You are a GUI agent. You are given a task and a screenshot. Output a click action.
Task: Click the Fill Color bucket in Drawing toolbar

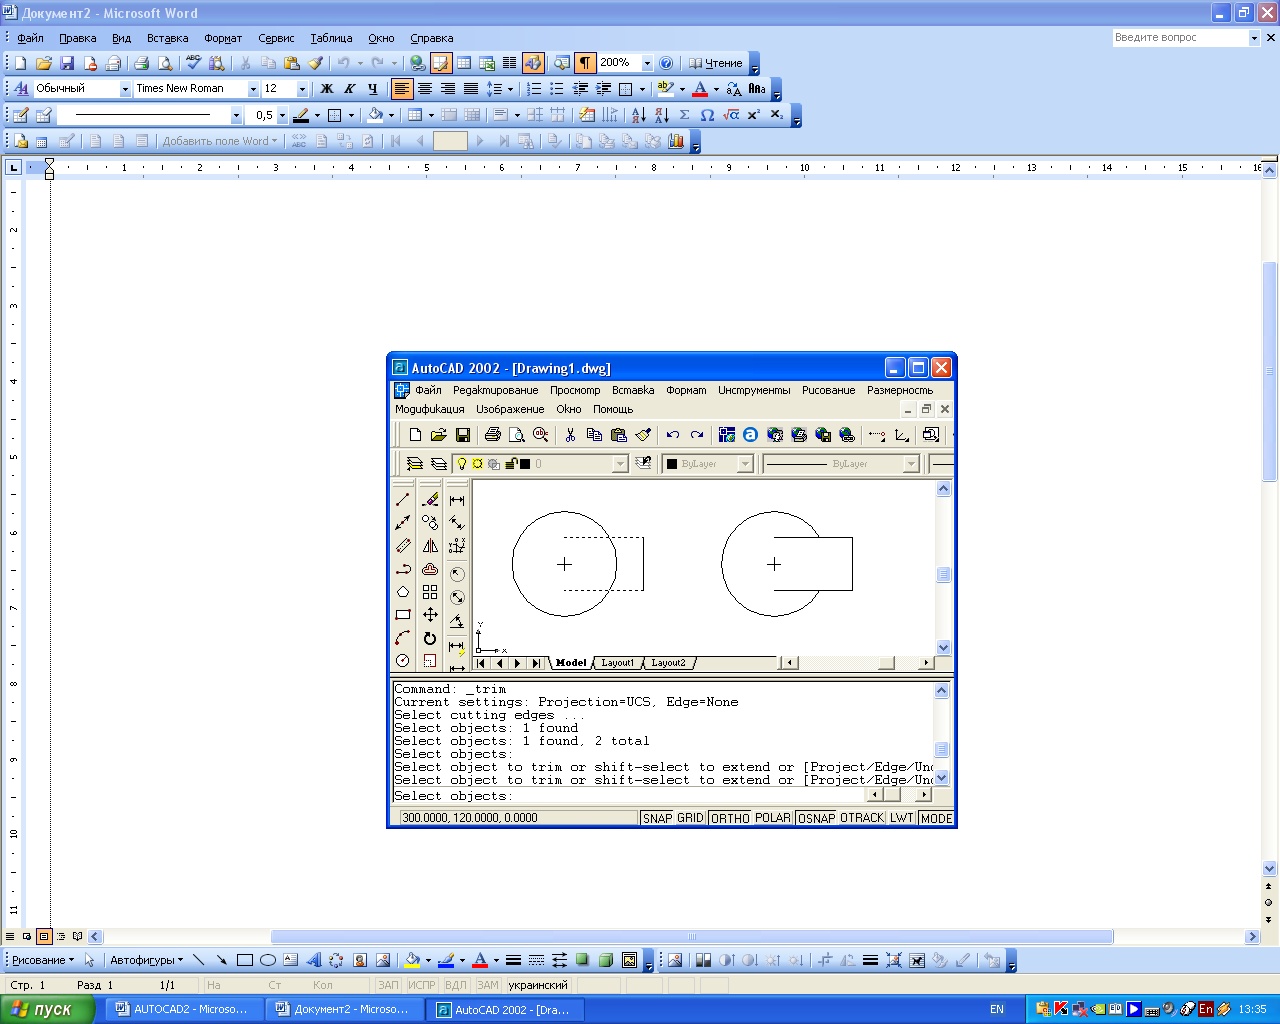412,960
